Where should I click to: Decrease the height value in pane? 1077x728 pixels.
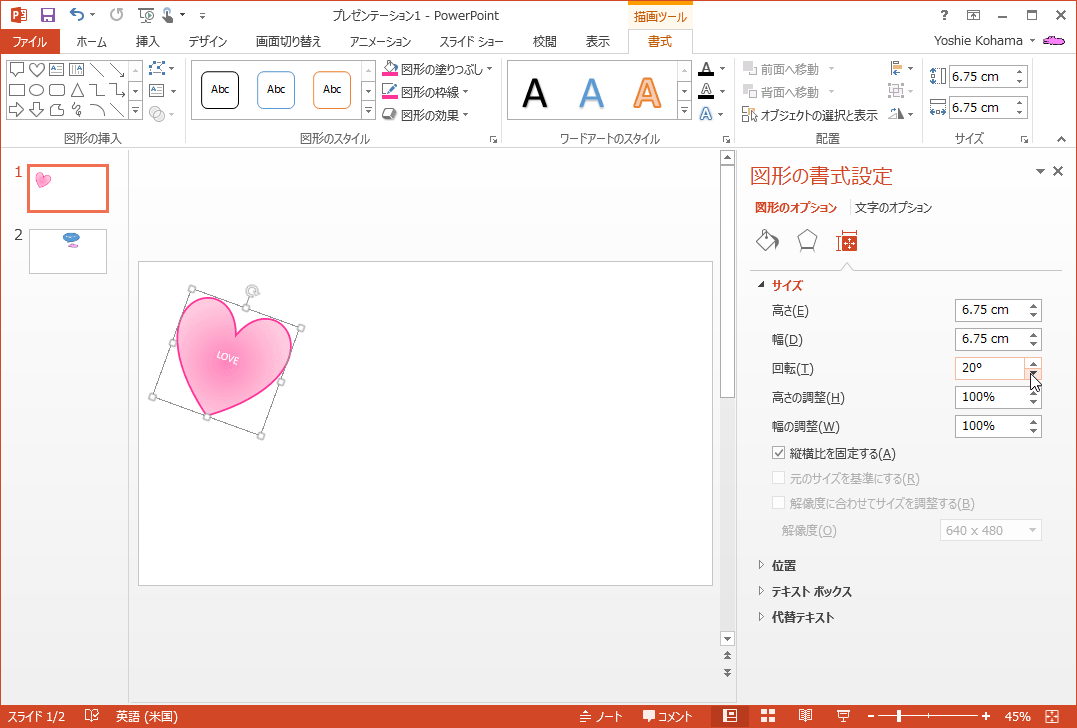tap(1033, 315)
